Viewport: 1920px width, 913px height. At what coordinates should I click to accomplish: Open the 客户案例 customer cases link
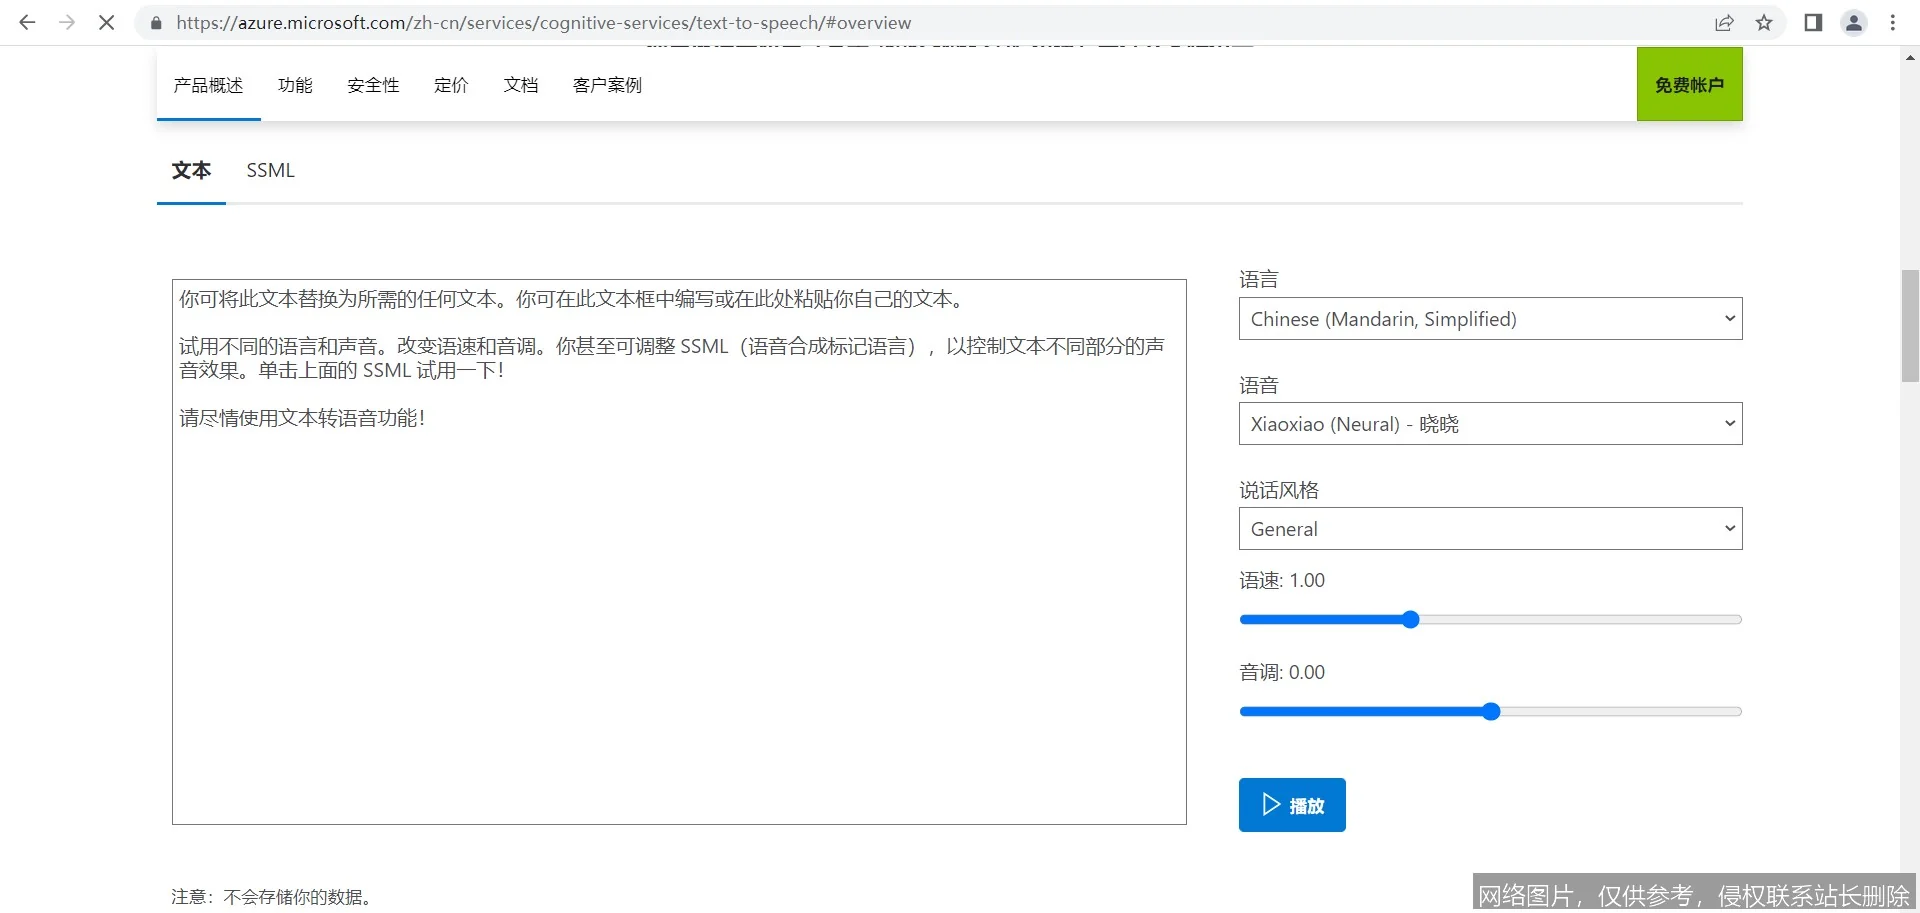coord(606,85)
